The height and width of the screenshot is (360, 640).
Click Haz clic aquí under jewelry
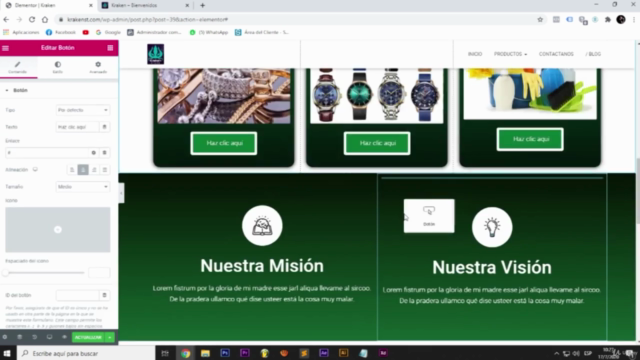[x=224, y=143]
